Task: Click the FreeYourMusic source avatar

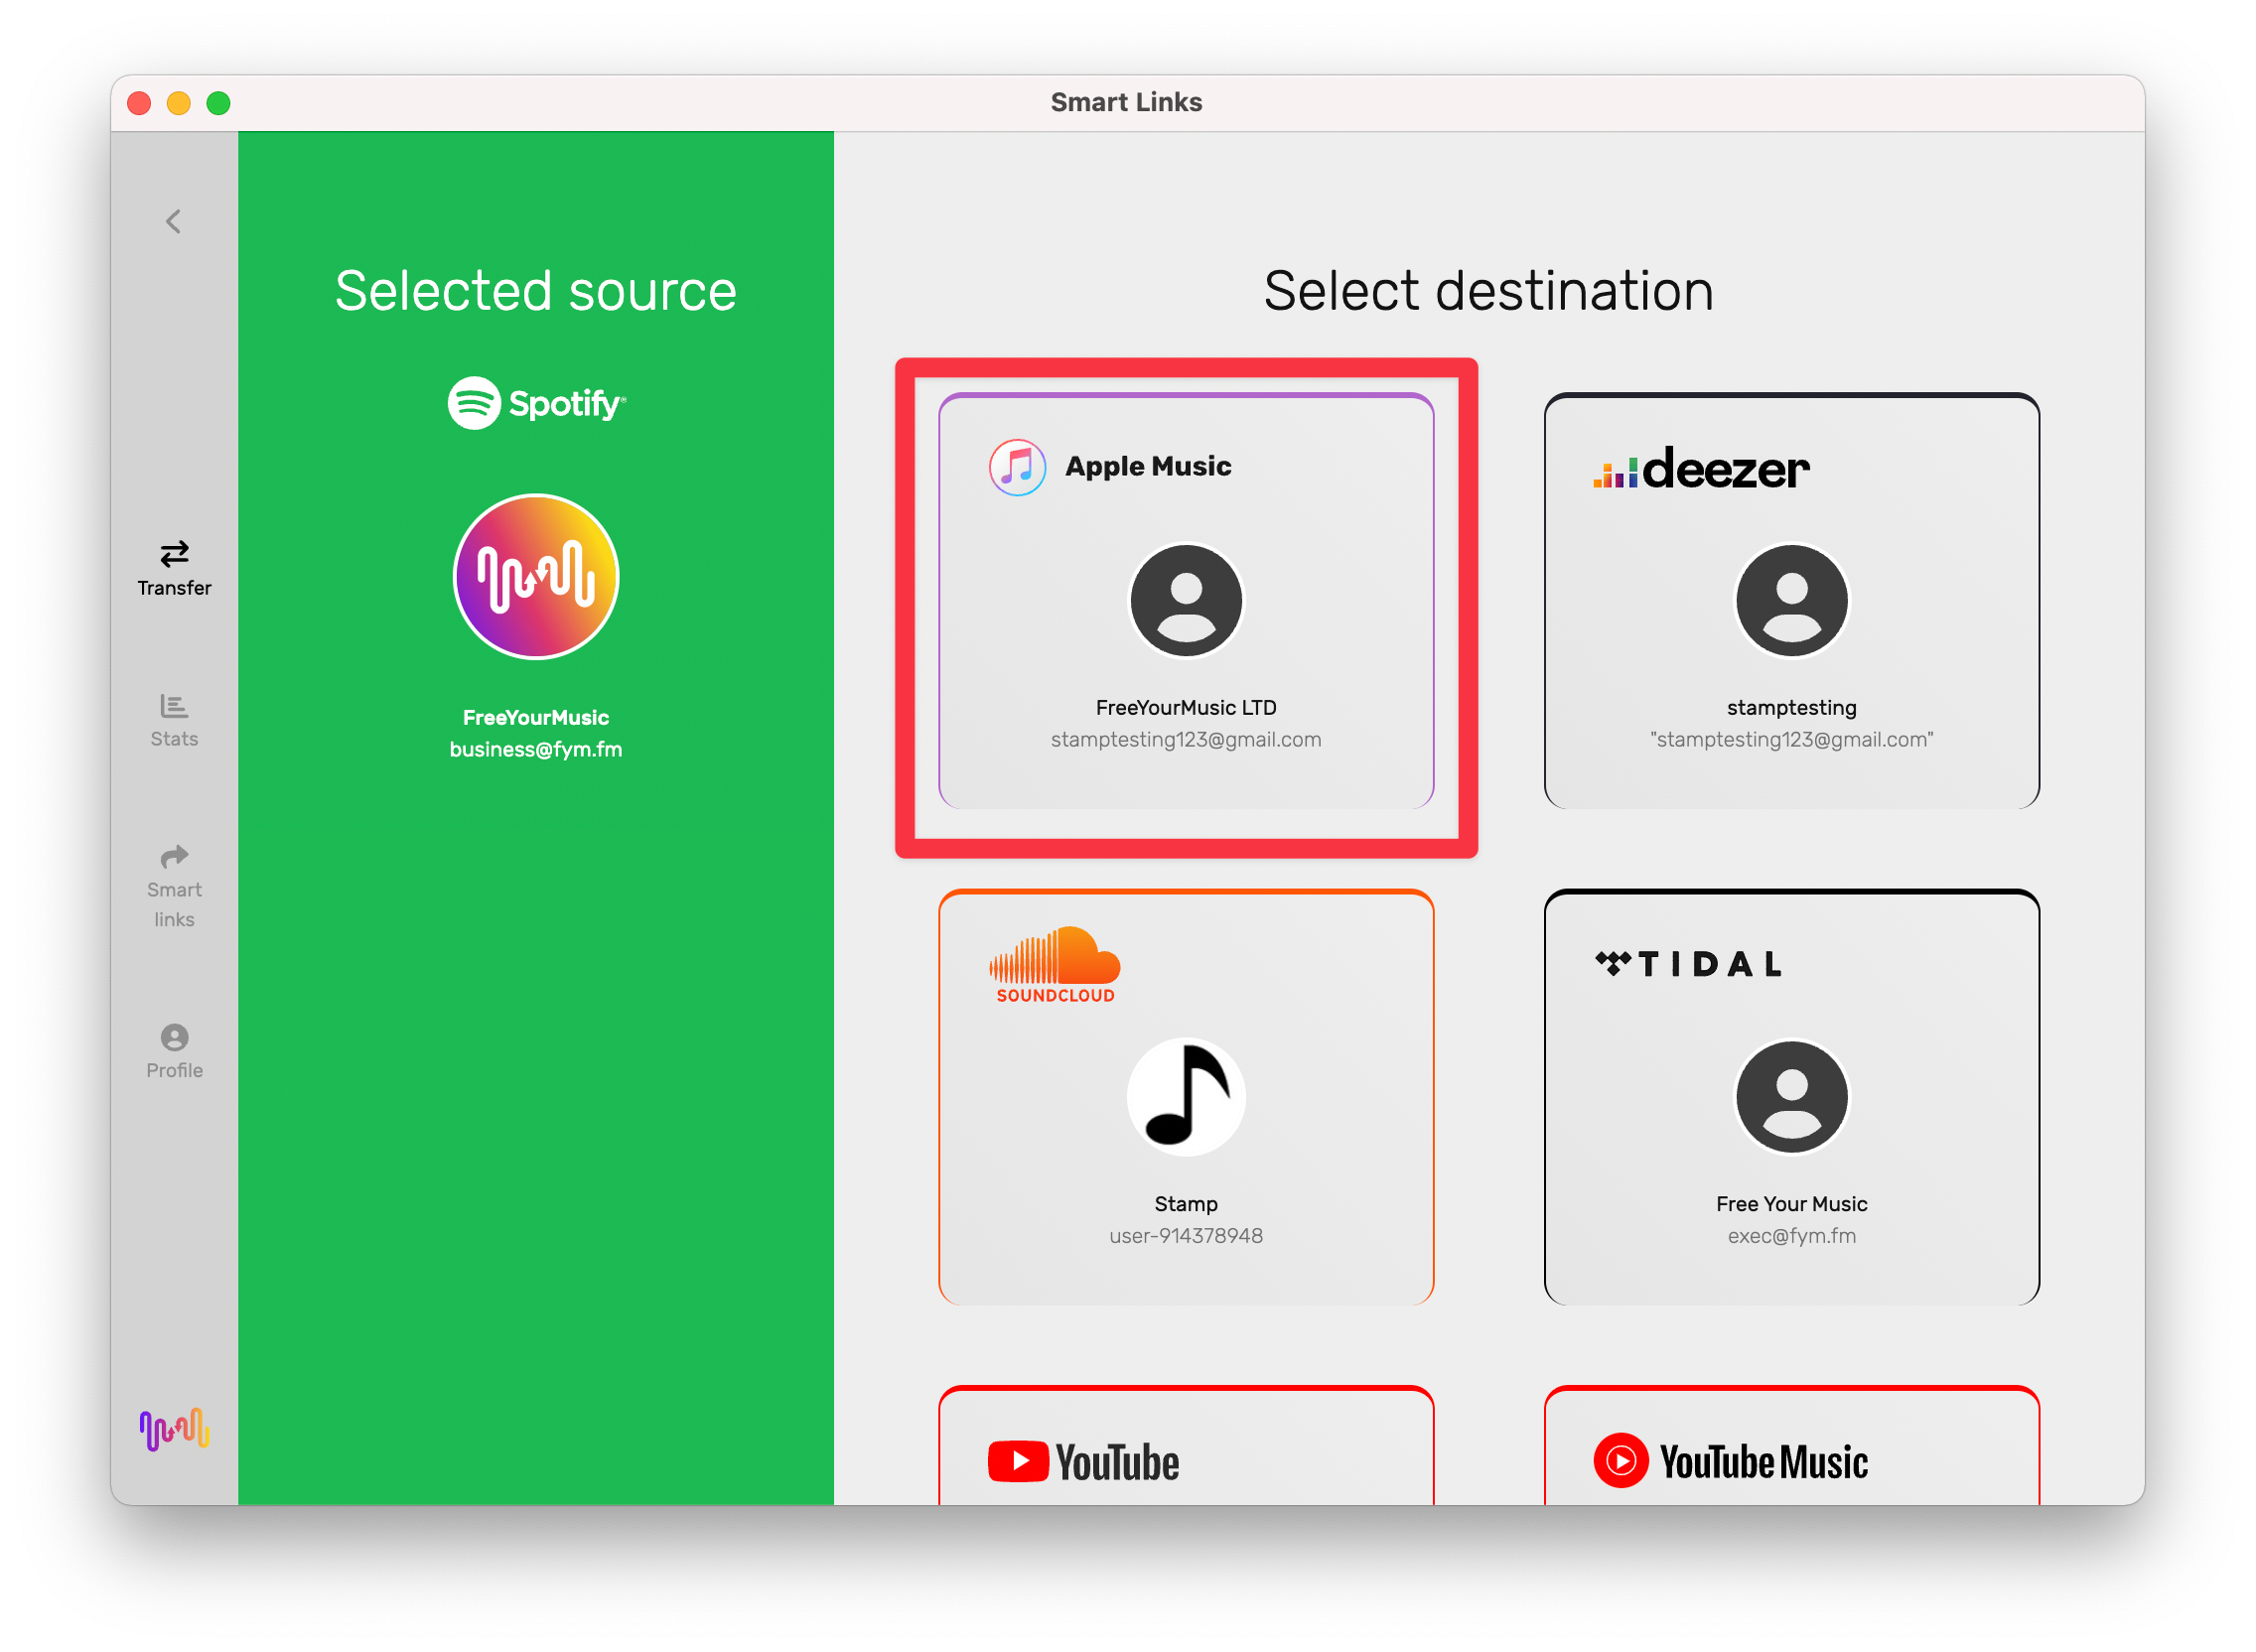Action: coord(537,577)
